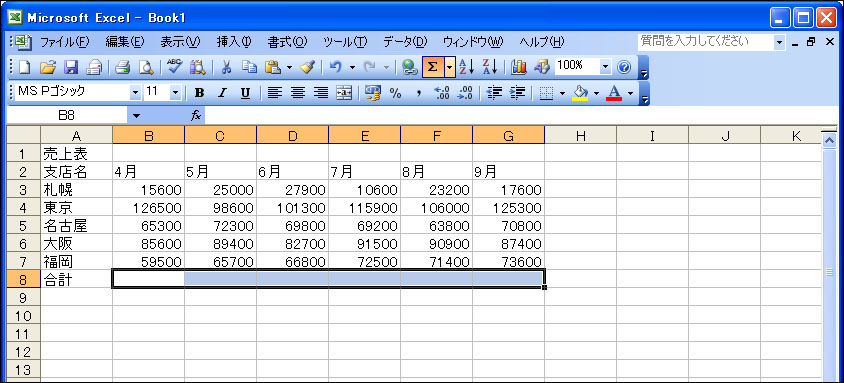
Task: Open the Undo history dropdown
Action: [x=352, y=67]
